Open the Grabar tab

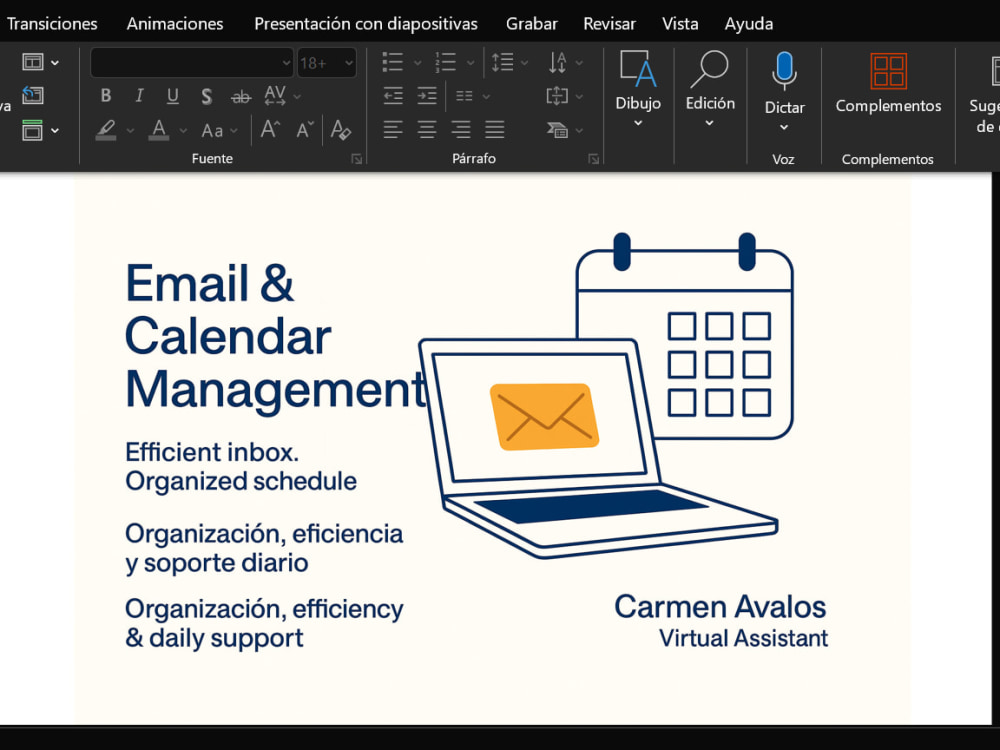[x=531, y=24]
